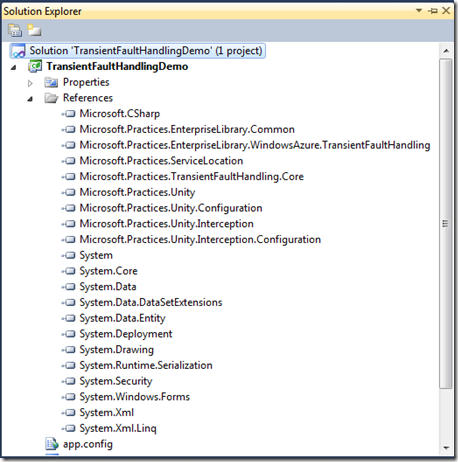Click the Show All Files toolbar icon
This screenshot has width=458, height=462.
(34, 30)
